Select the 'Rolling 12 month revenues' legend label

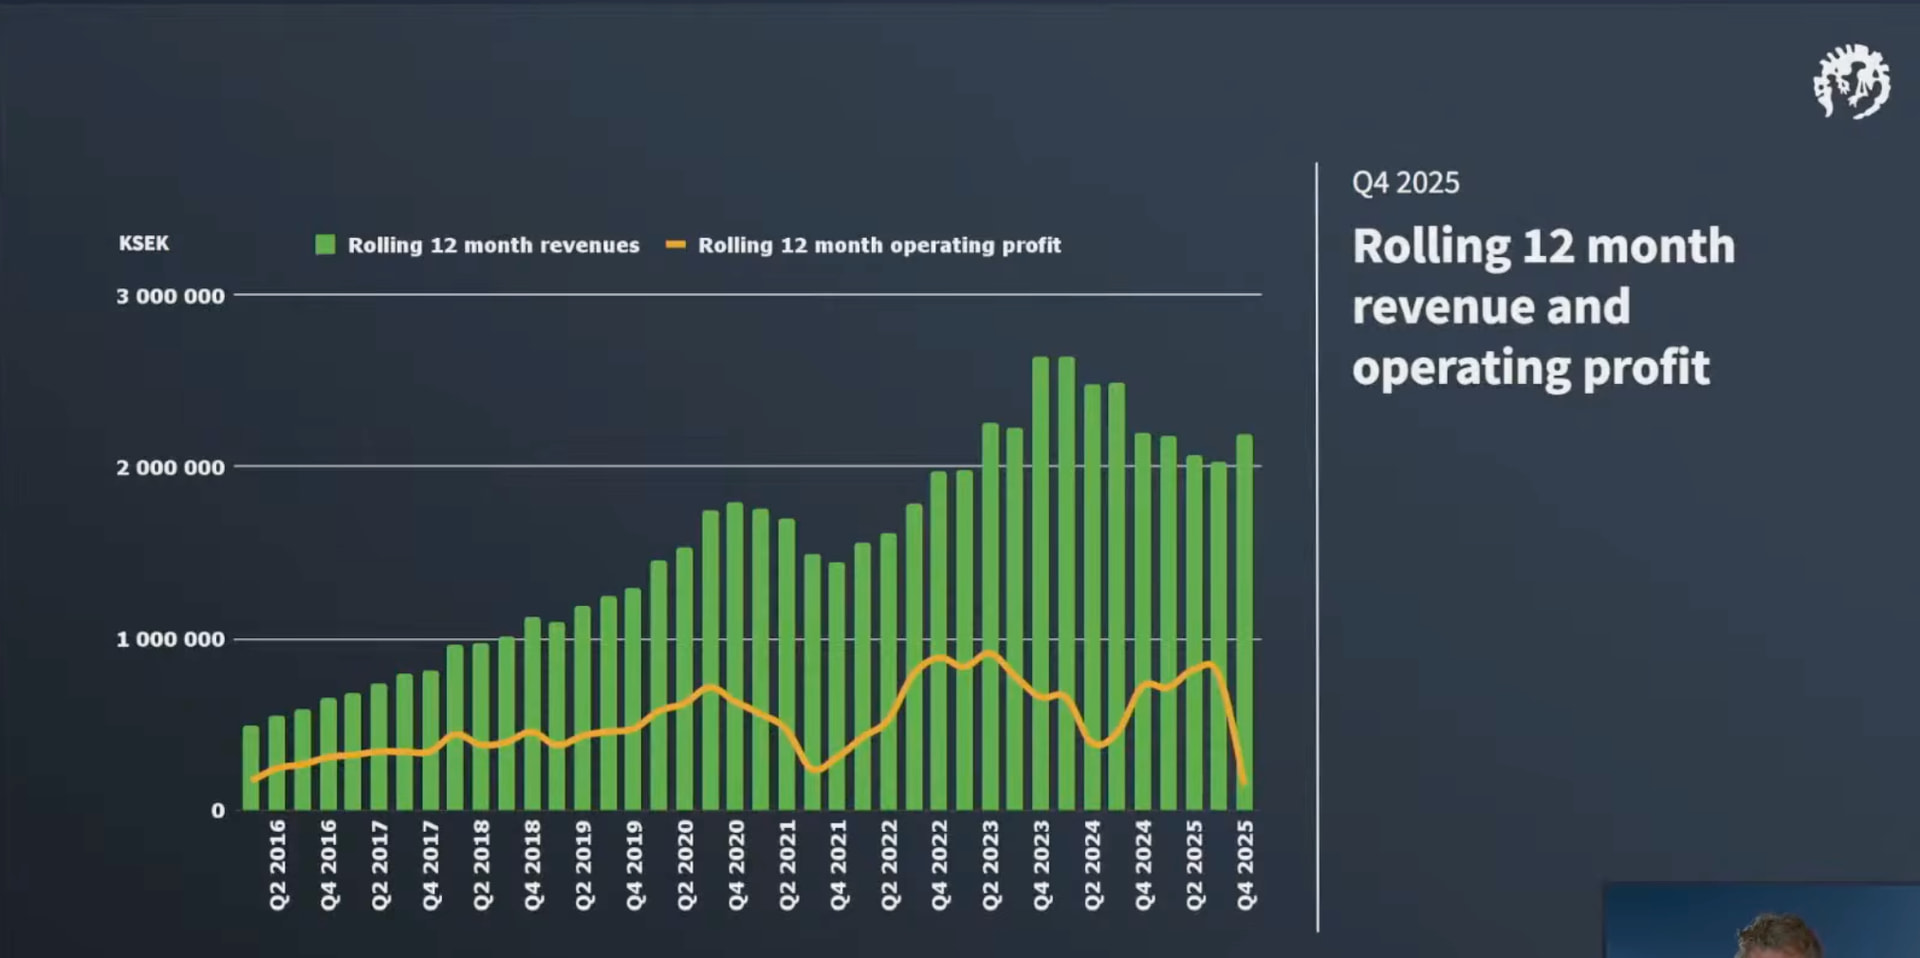pyautogui.click(x=493, y=245)
